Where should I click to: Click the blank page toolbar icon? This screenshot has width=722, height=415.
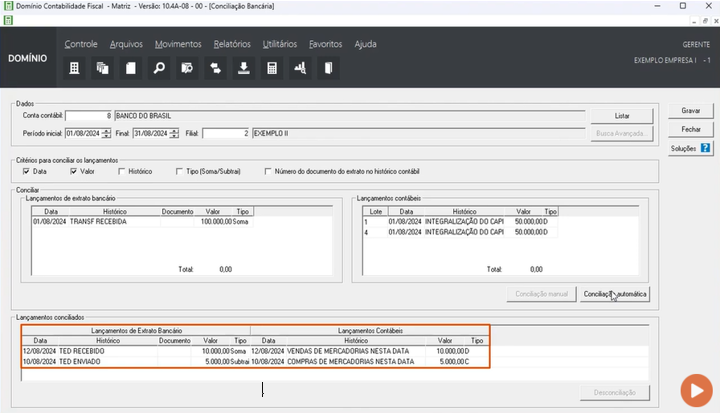tap(130, 69)
